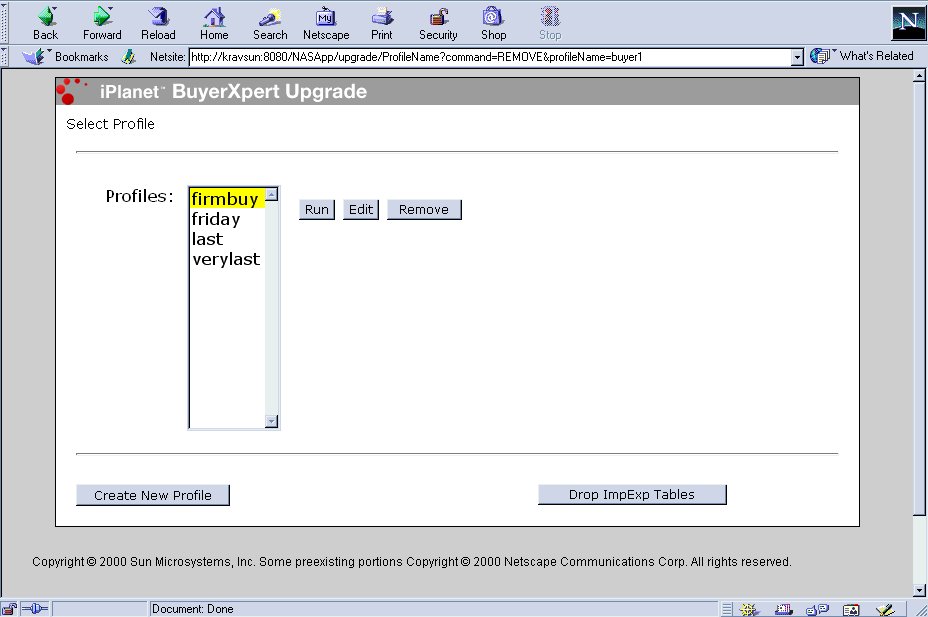928x617 pixels.
Task: Click the online/offline connection plug icon
Action: point(35,609)
